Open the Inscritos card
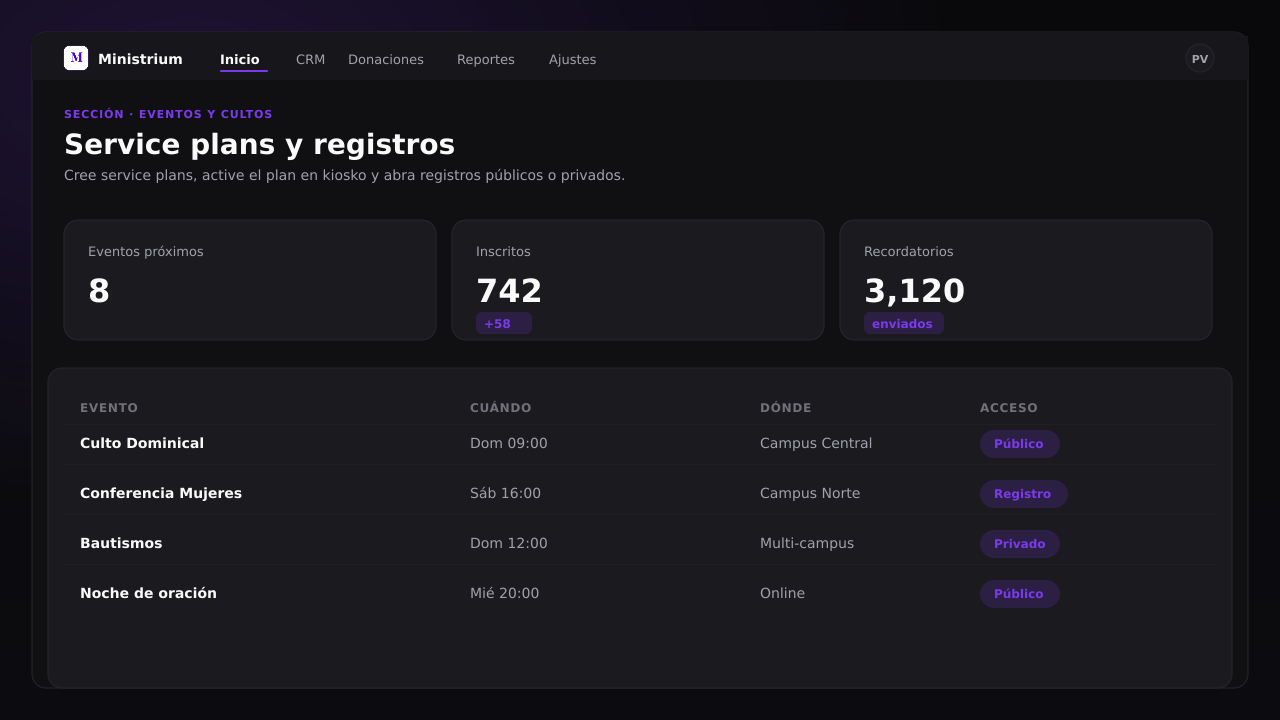This screenshot has width=1280, height=720. (638, 280)
